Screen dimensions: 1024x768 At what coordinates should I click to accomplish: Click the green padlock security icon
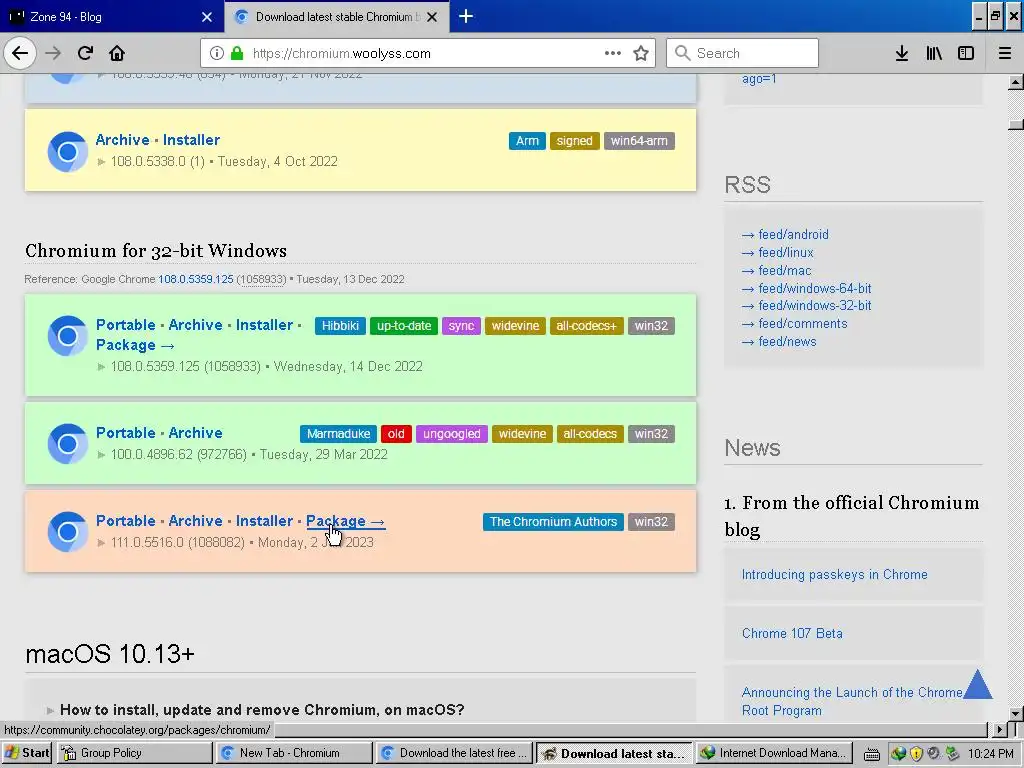[237, 53]
